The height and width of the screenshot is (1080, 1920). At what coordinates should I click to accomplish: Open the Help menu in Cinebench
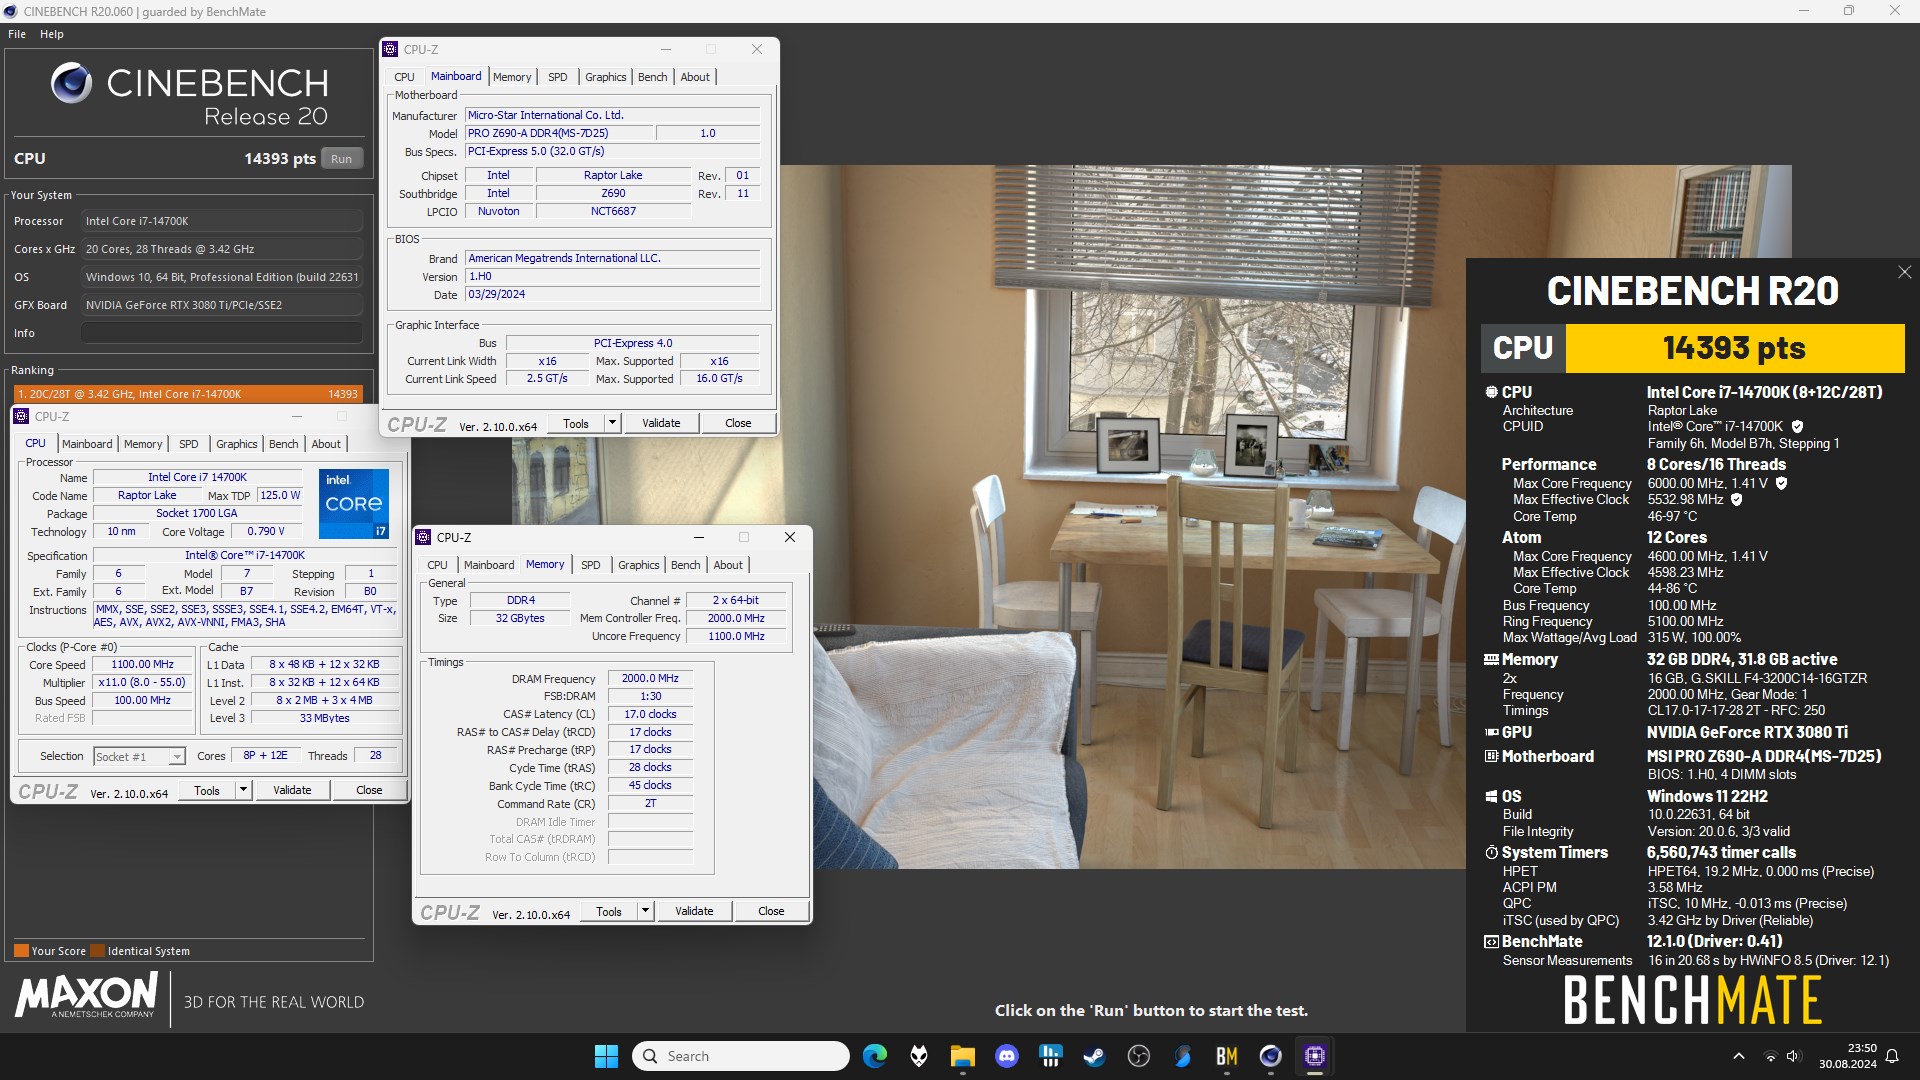point(52,34)
